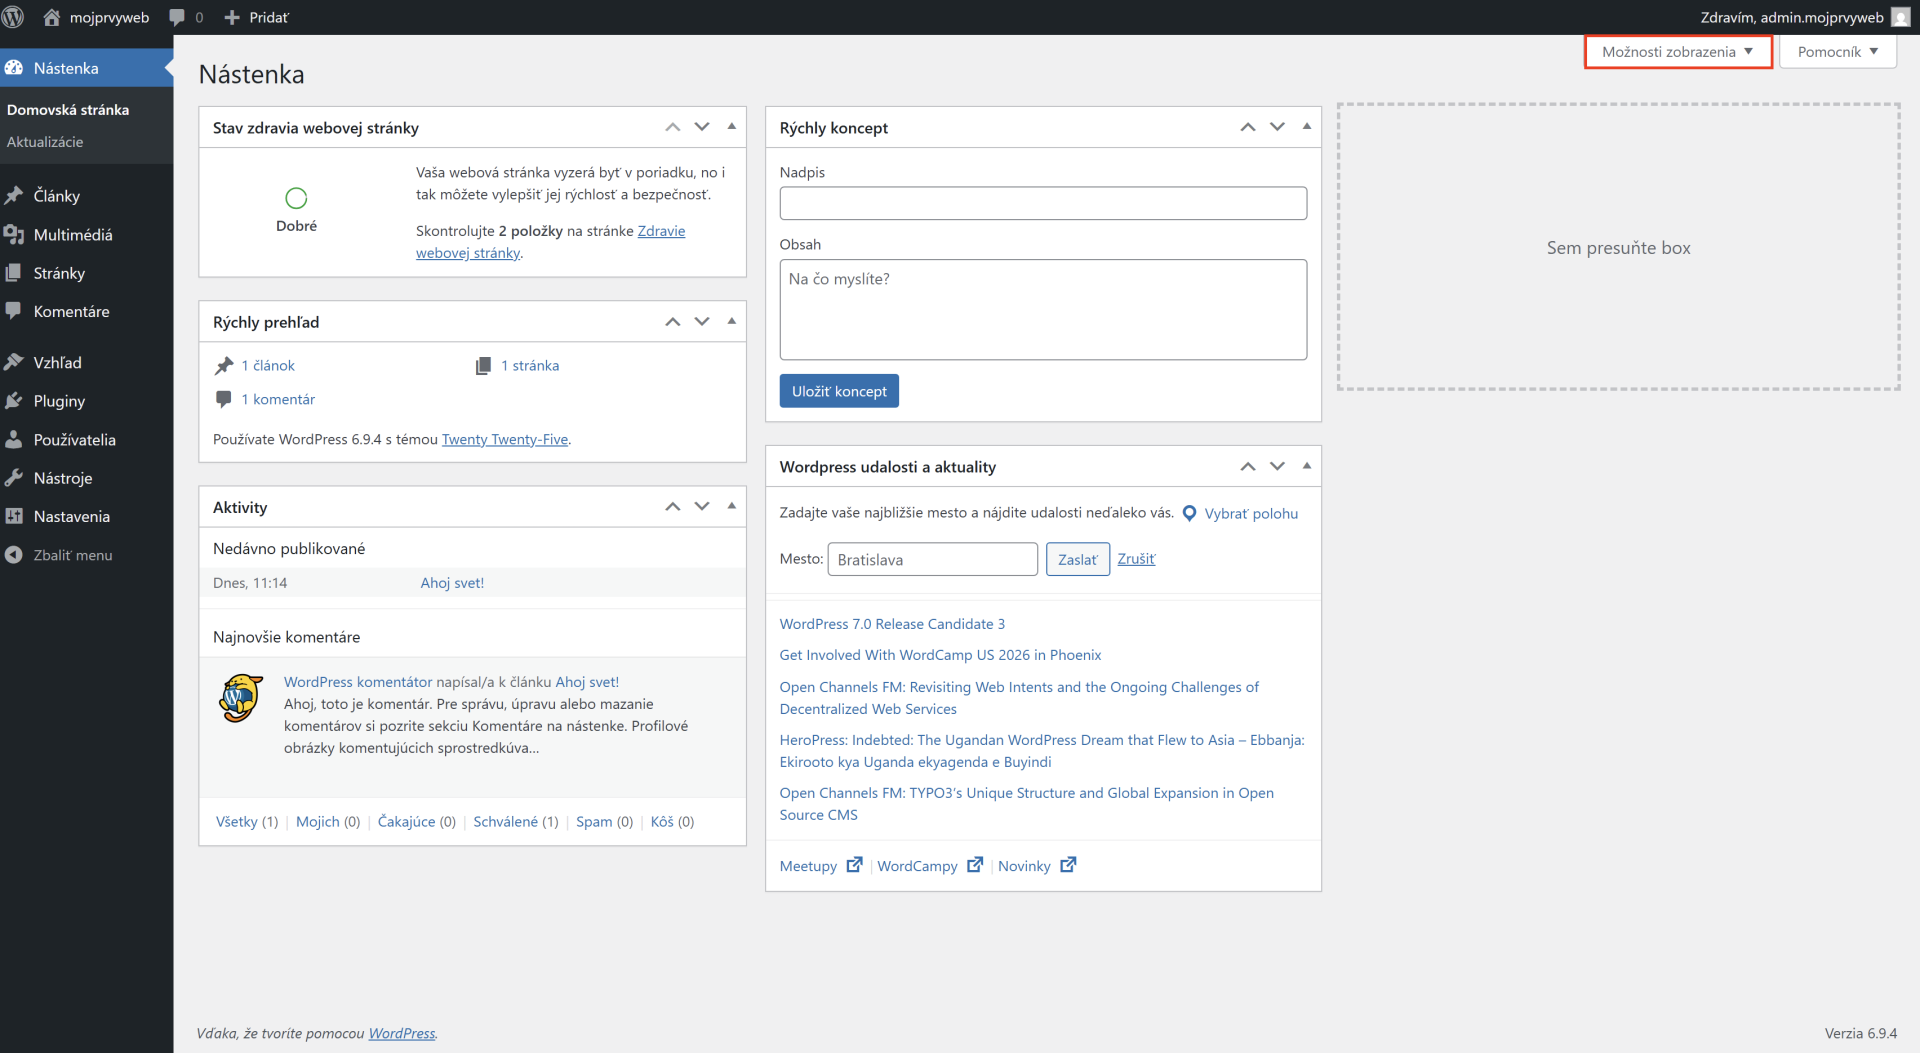Click the Stránky pages icon

coord(14,273)
